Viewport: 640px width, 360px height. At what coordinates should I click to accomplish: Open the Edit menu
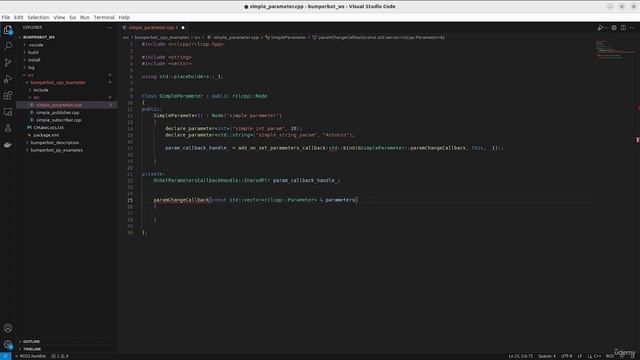(x=19, y=18)
